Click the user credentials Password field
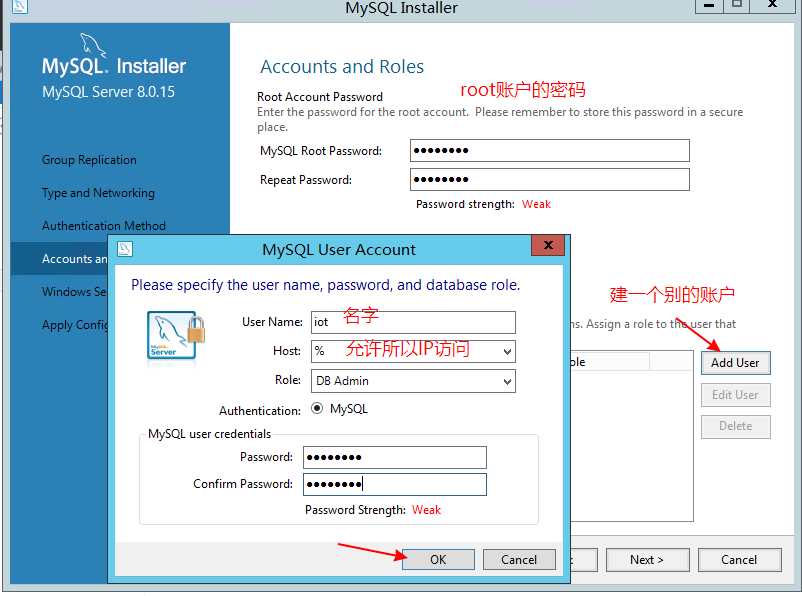Image resolution: width=802 pixels, height=596 pixels. tap(395, 457)
